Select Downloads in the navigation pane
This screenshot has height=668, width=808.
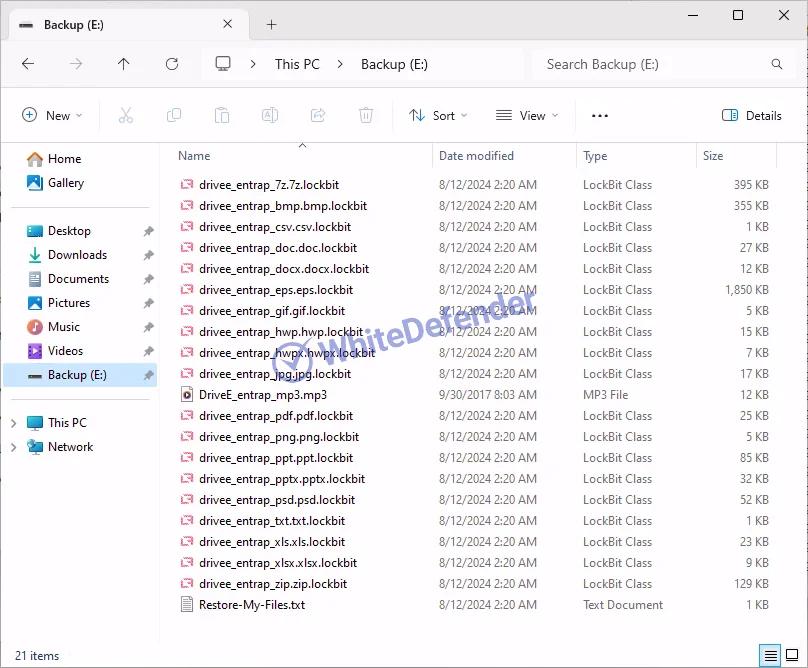(77, 255)
